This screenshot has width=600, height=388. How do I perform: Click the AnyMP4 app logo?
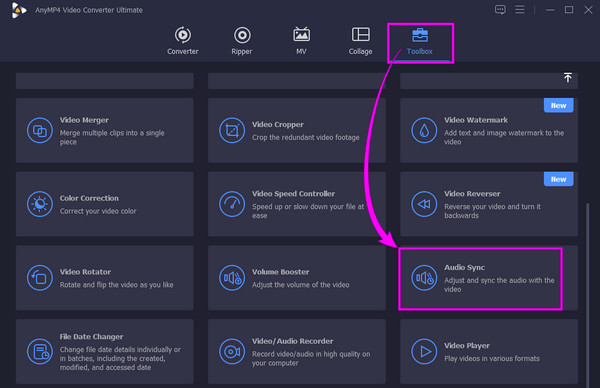pyautogui.click(x=18, y=10)
